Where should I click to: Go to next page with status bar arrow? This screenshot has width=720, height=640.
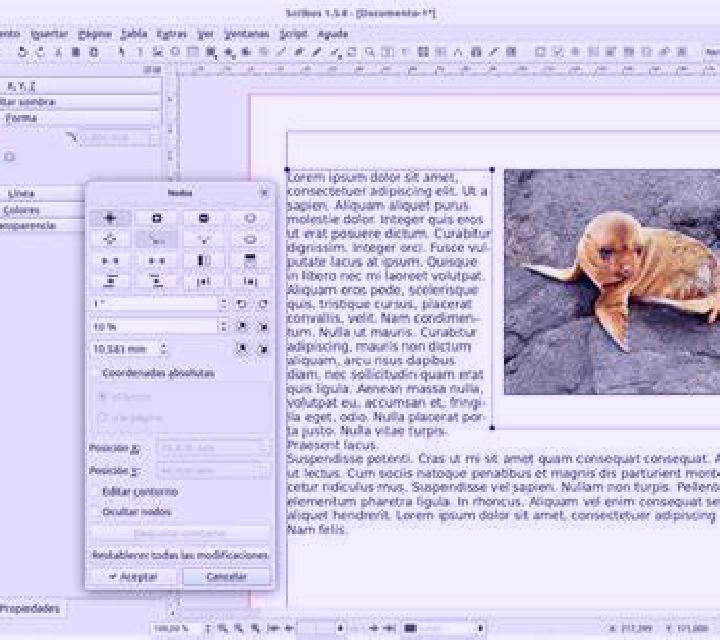coord(373,628)
